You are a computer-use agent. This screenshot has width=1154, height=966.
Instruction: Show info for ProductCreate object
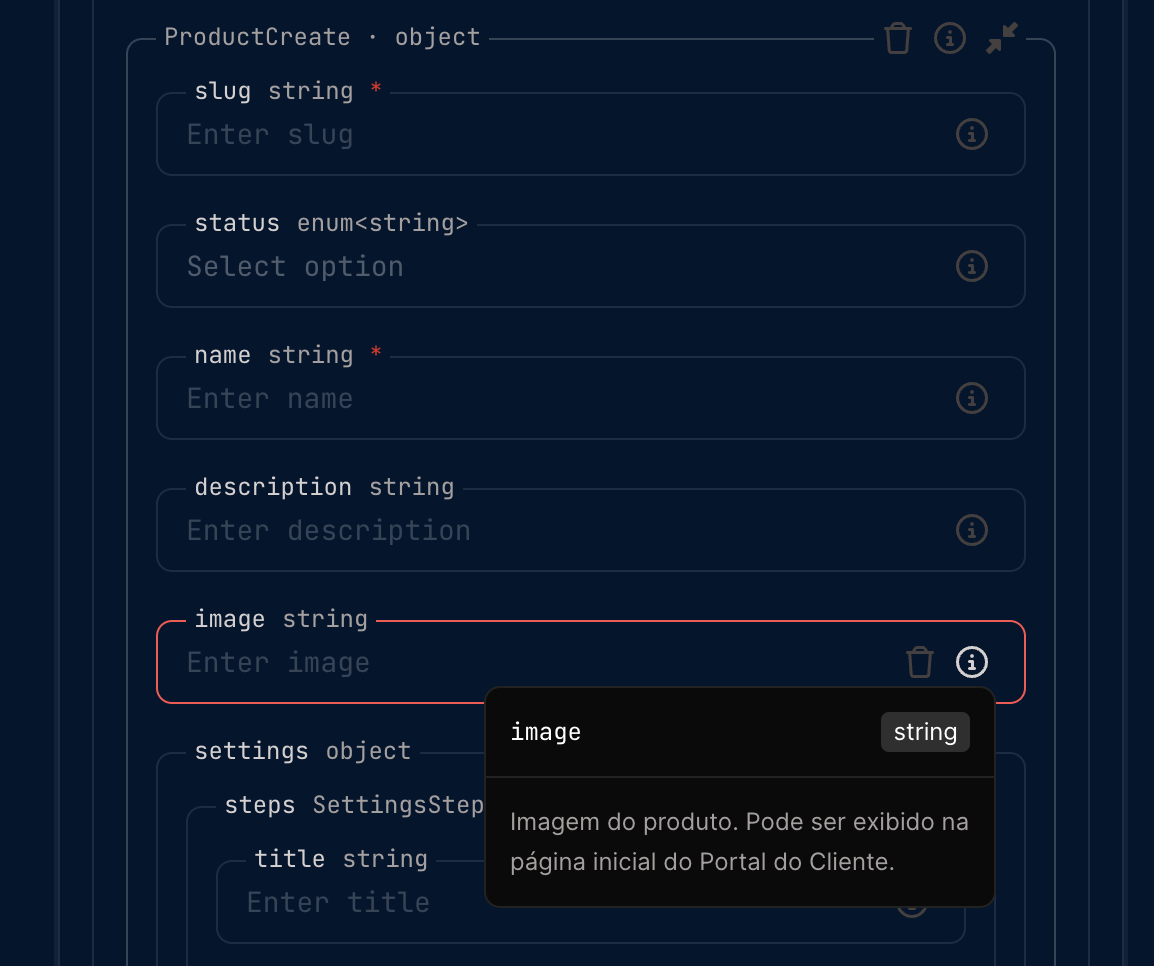click(x=949, y=39)
